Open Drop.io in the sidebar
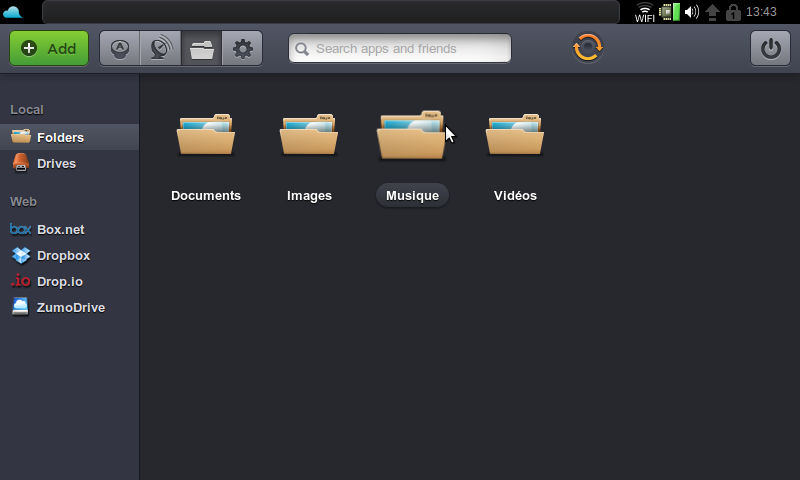The image size is (800, 480). pyautogui.click(x=69, y=282)
